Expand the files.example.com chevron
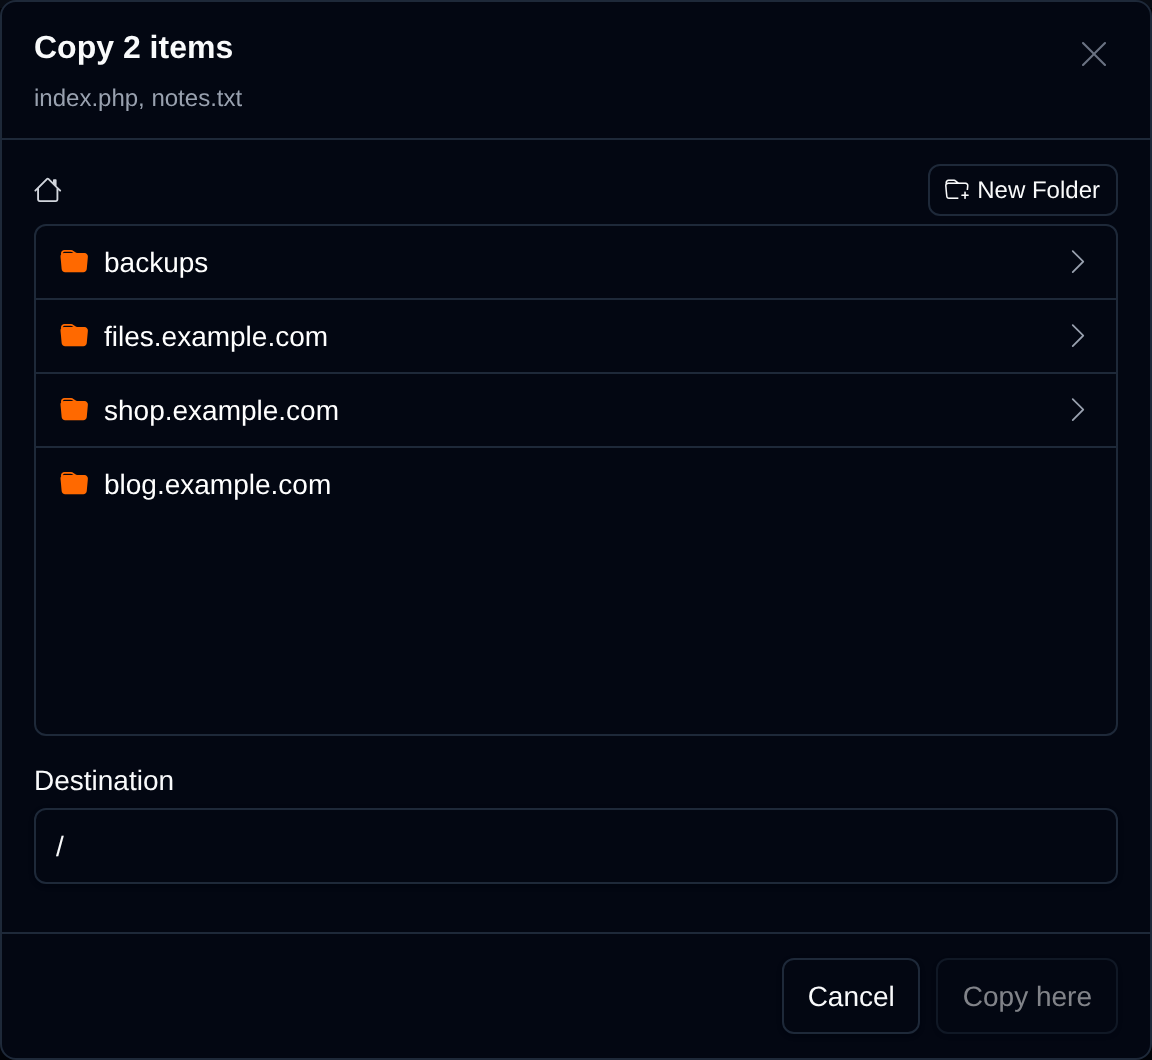This screenshot has height=1060, width=1152. click(1077, 336)
